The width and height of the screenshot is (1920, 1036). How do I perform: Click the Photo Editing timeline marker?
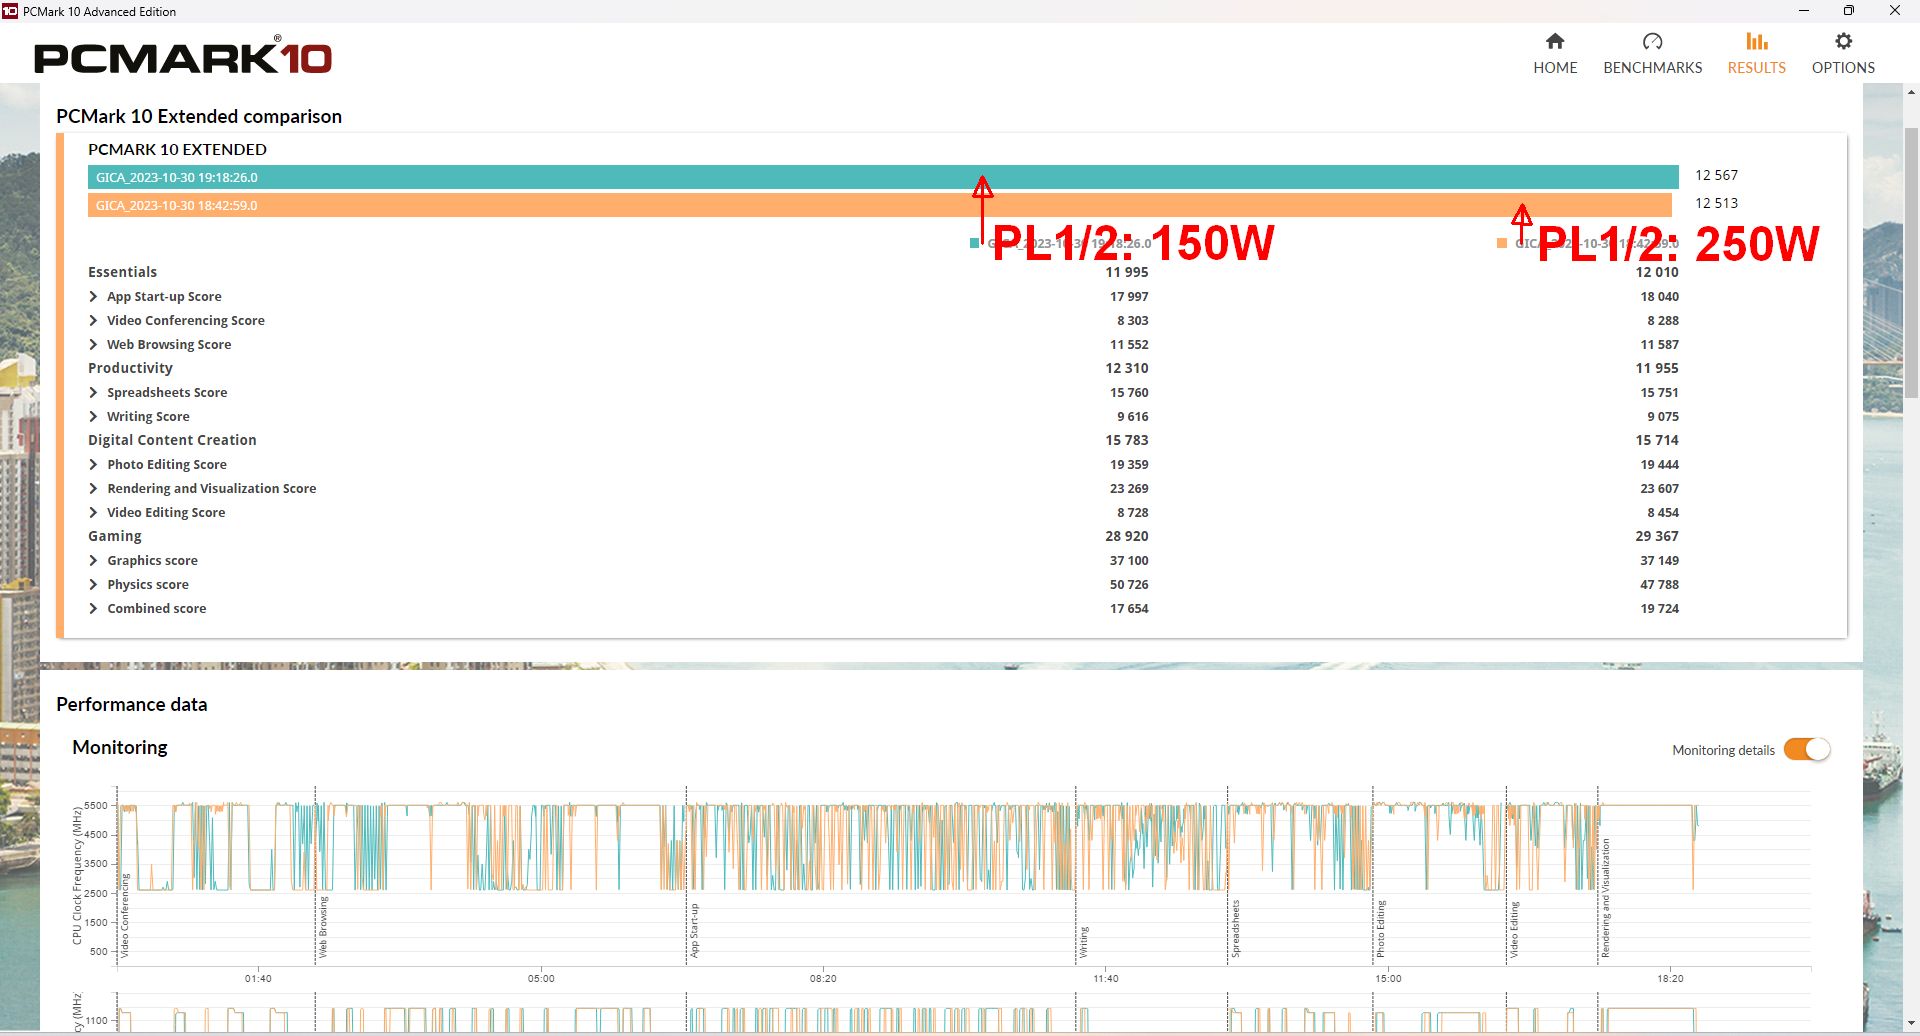[x=1381, y=929]
